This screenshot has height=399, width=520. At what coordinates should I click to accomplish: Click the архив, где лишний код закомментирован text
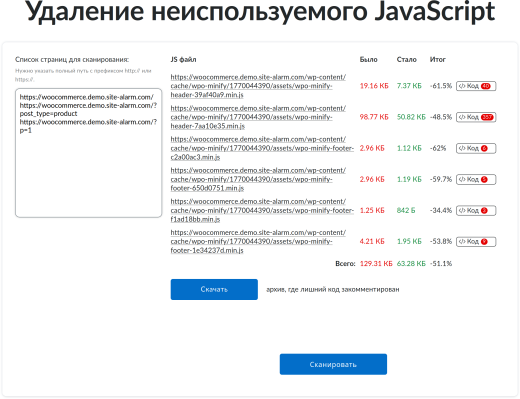pos(333,289)
